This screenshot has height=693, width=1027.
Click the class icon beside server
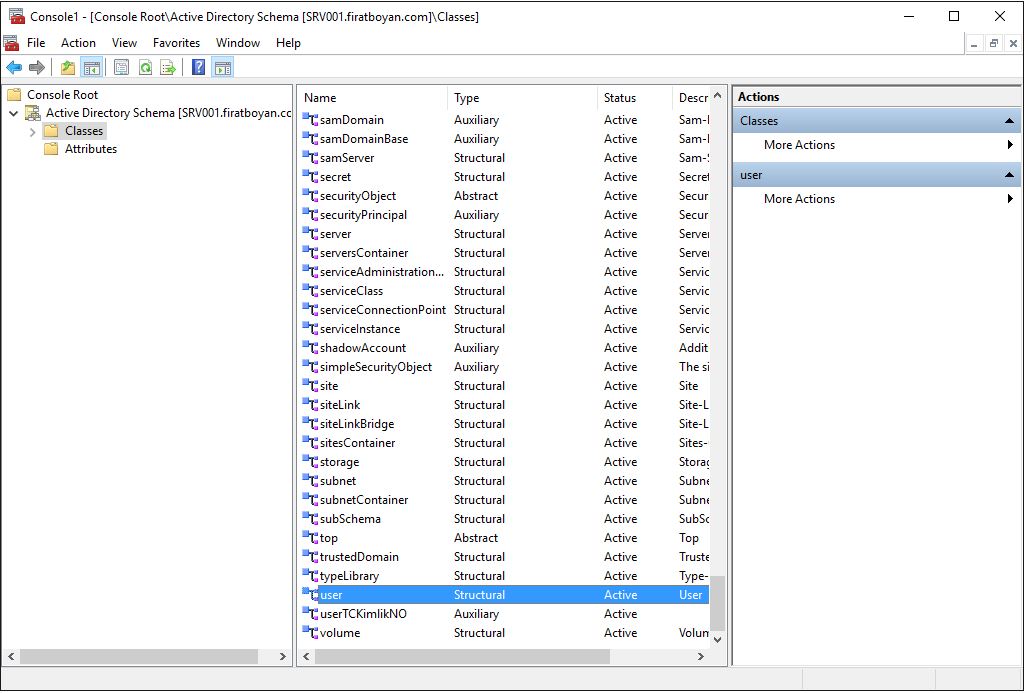pos(310,233)
